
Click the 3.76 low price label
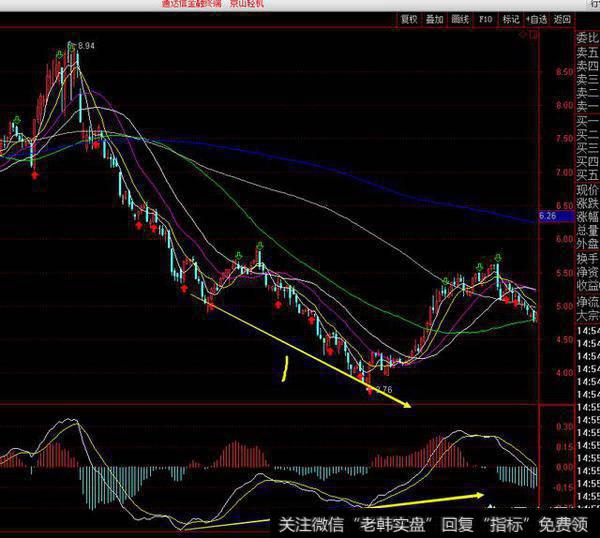(384, 390)
